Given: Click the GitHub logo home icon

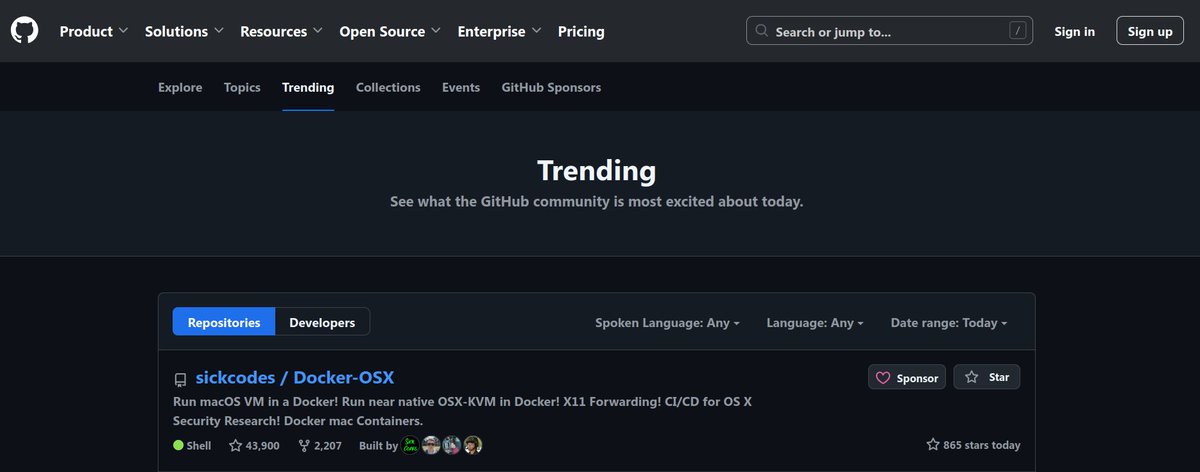Looking at the screenshot, I should point(24,31).
